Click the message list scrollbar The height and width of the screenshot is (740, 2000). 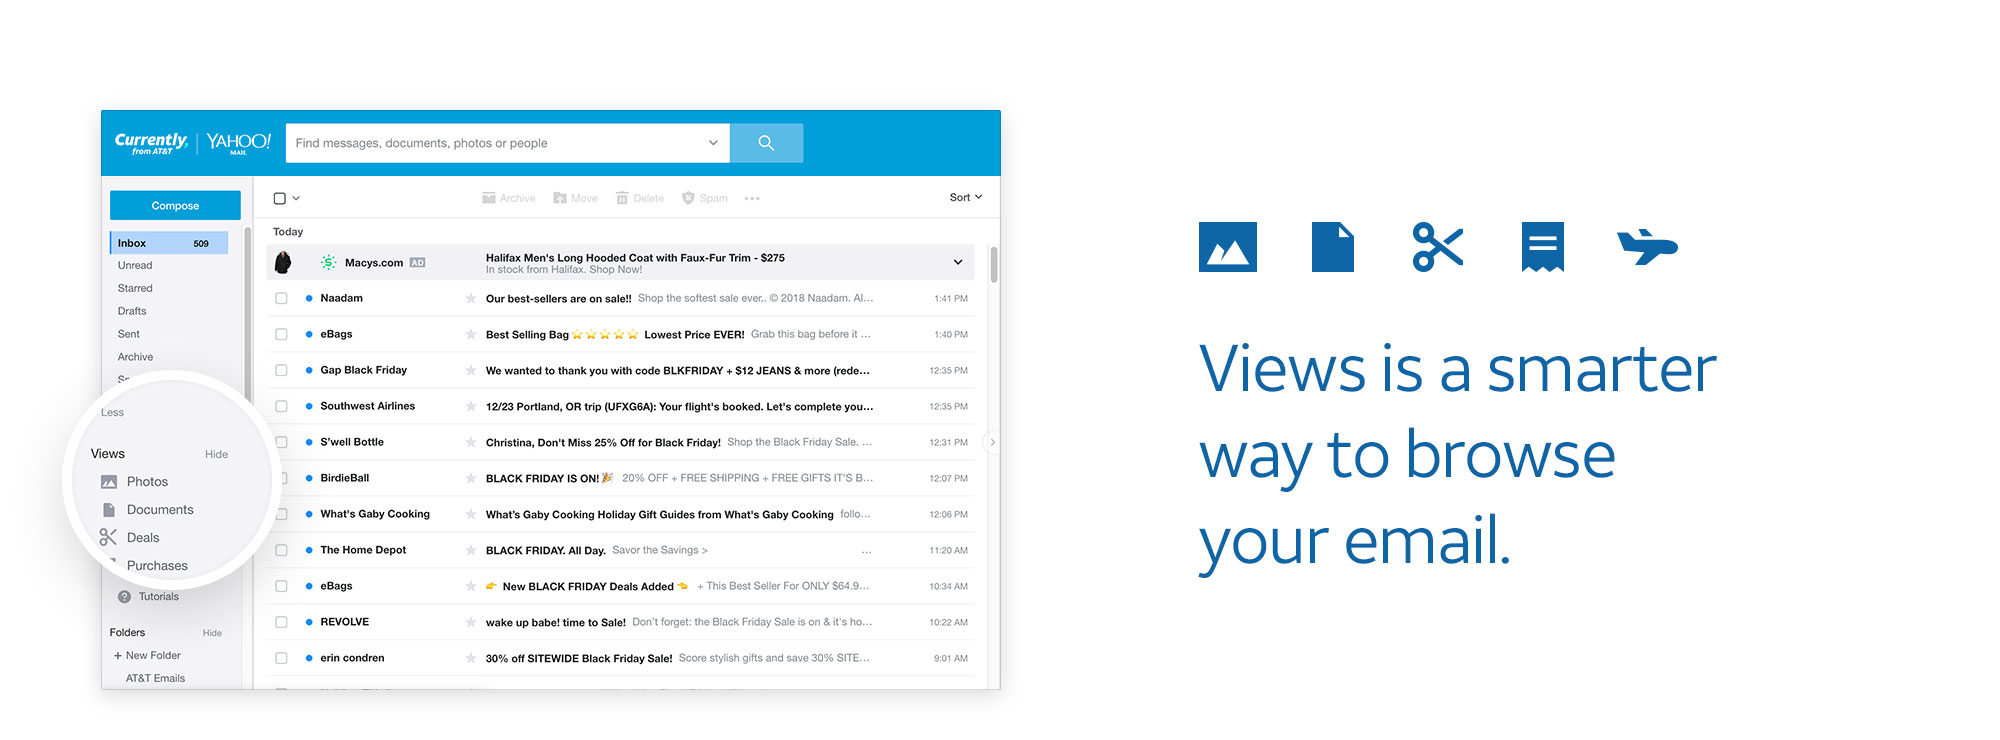coord(994,266)
